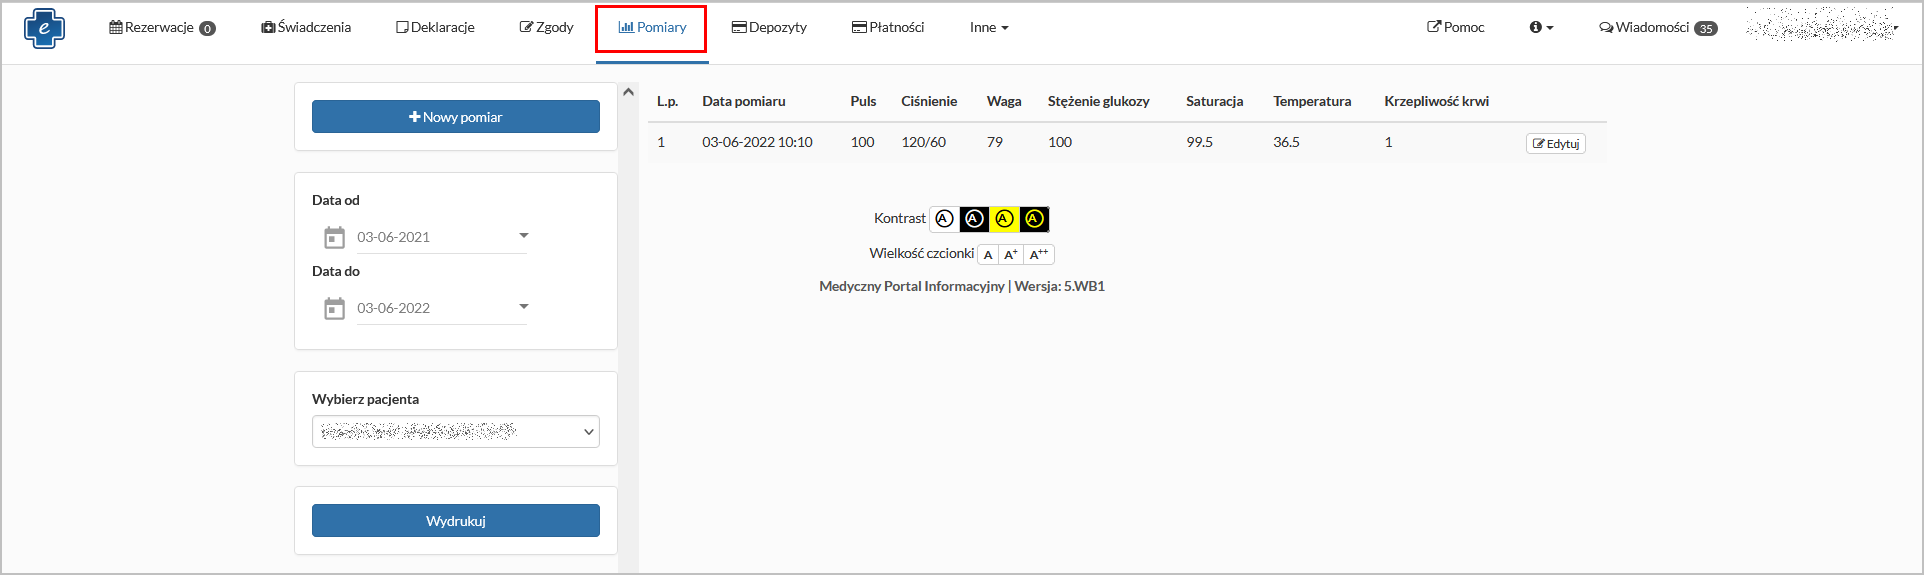Click the Ciśnienie column header
The image size is (1924, 575).
tap(929, 101)
